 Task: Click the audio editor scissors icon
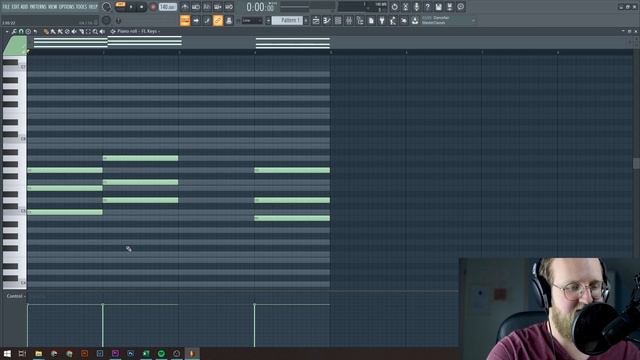405,7
